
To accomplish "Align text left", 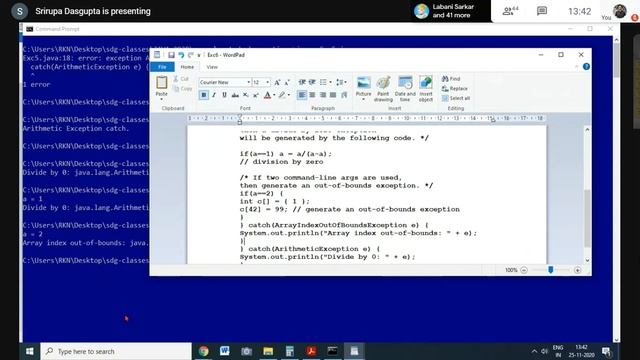I will 302,95.
